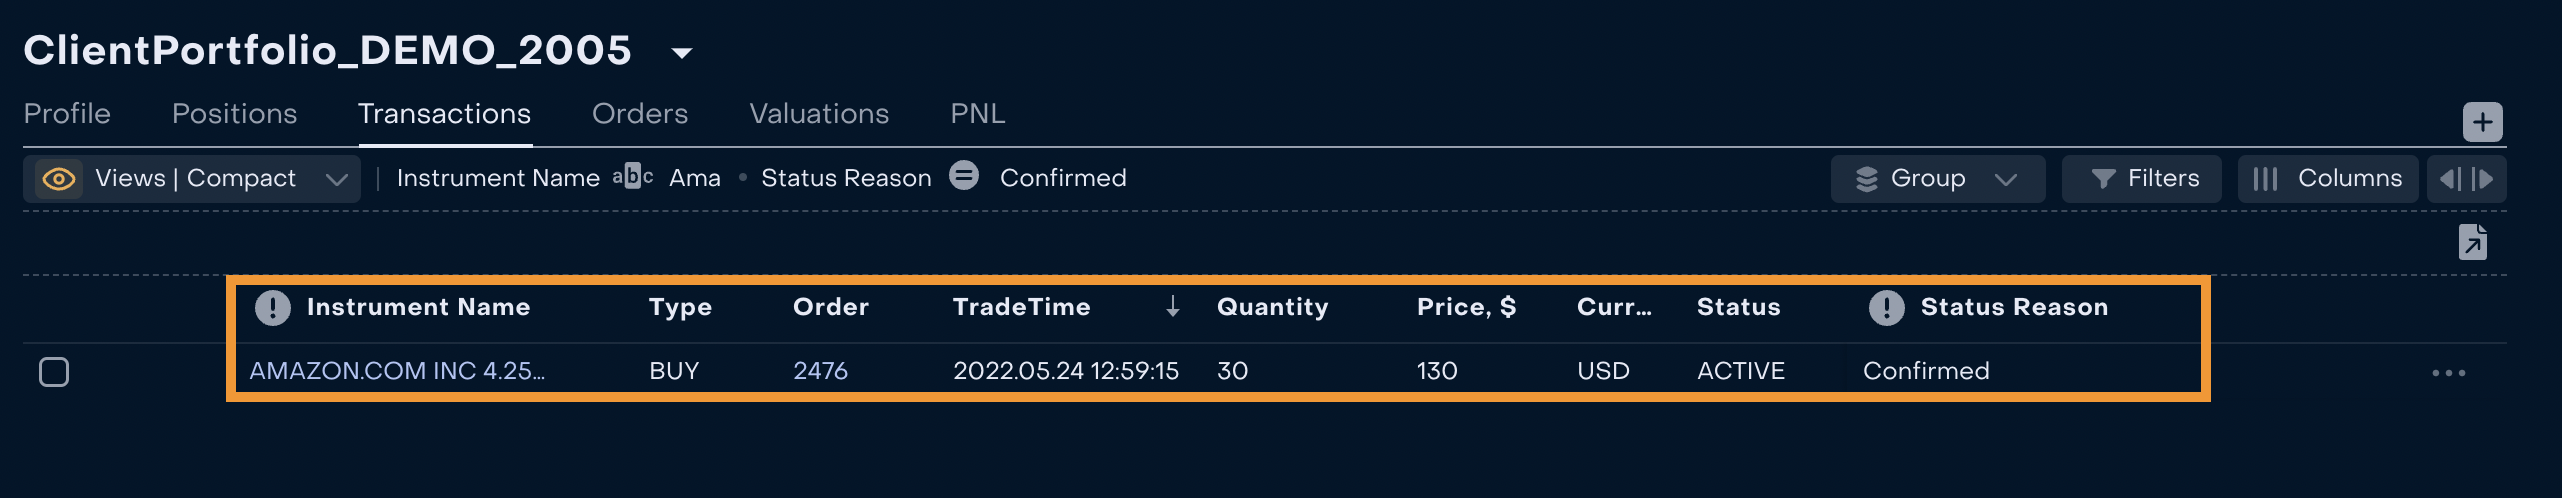Click the export icon above the table
2562x498 pixels.
[x=2472, y=242]
